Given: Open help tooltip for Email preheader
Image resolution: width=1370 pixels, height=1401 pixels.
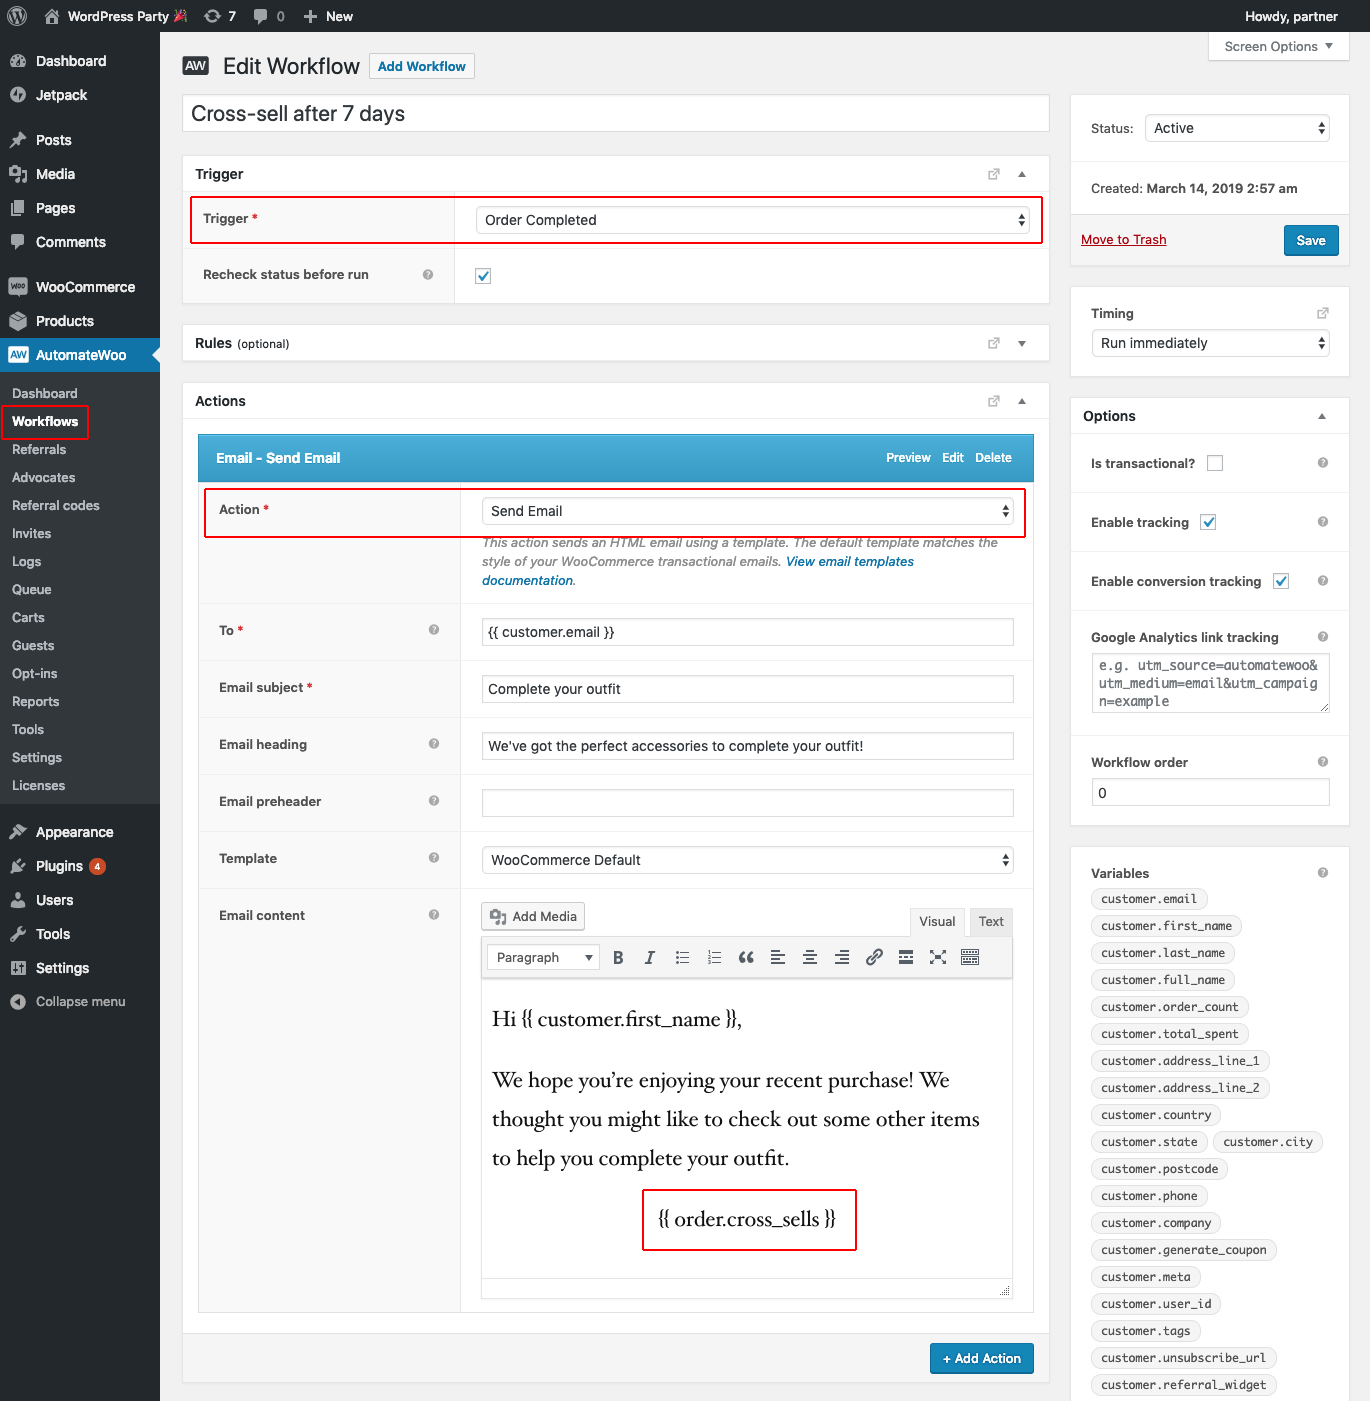Looking at the screenshot, I should click(x=434, y=801).
